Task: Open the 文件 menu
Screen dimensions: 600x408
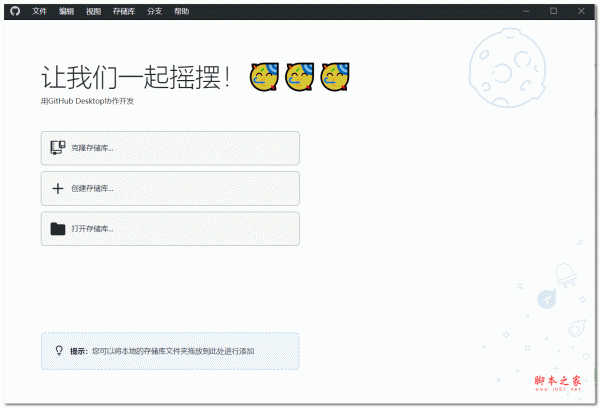Action: (x=40, y=11)
